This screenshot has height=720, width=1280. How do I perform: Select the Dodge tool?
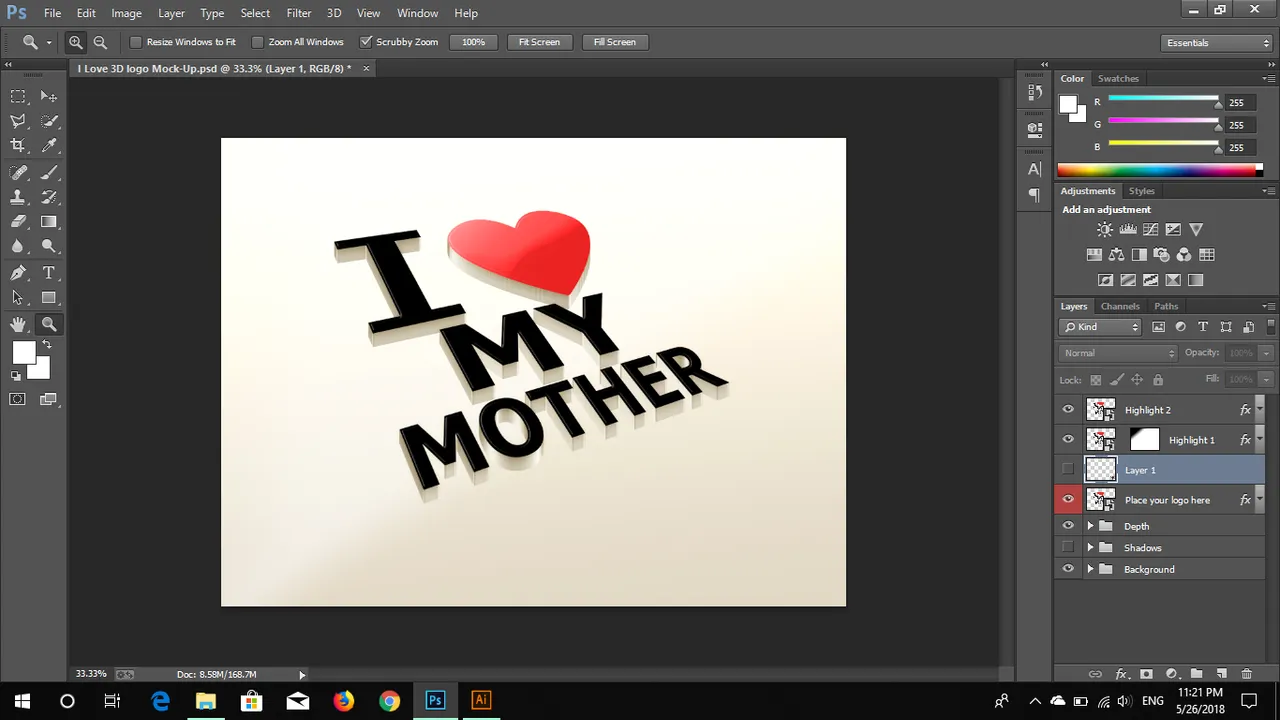(48, 246)
